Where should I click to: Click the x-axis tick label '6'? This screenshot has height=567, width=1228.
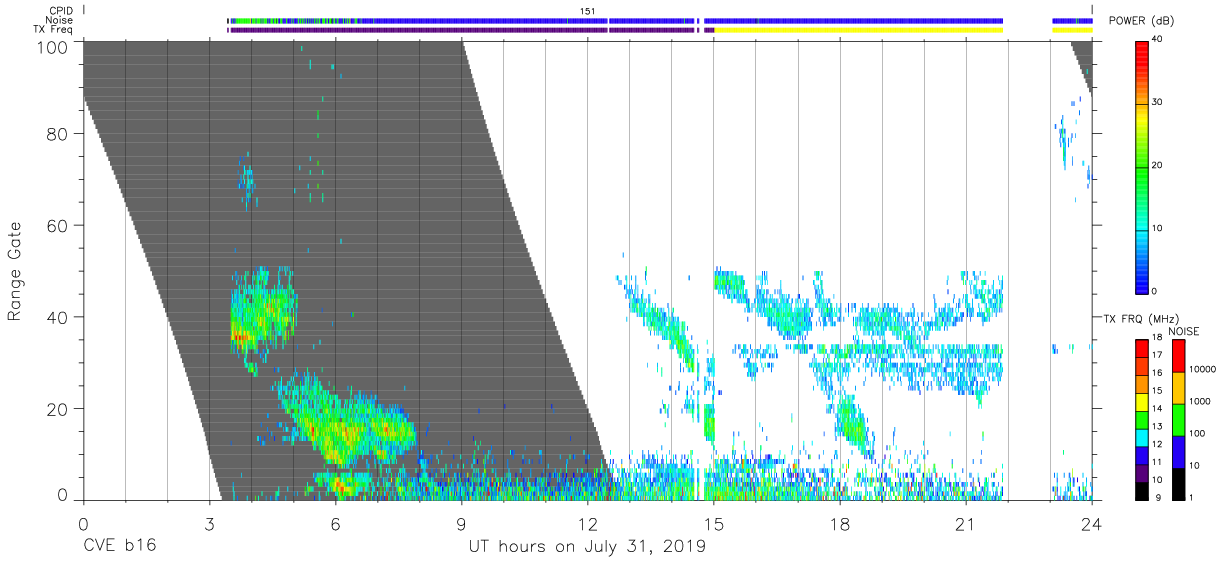[x=335, y=523]
